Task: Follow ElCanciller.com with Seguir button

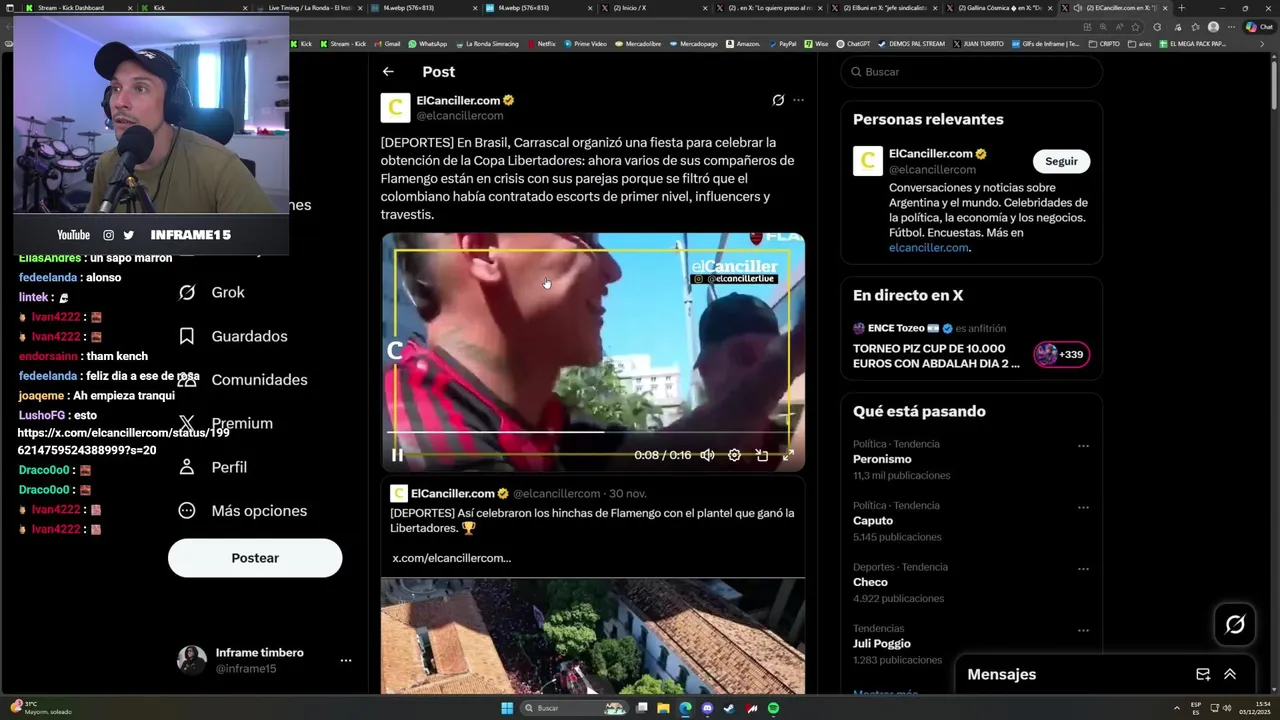Action: coord(1061,161)
